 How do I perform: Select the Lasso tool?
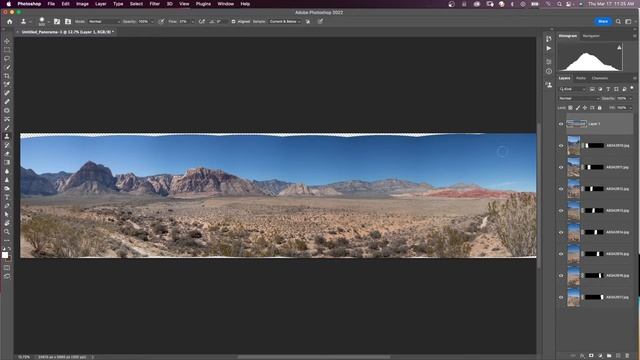click(x=7, y=58)
